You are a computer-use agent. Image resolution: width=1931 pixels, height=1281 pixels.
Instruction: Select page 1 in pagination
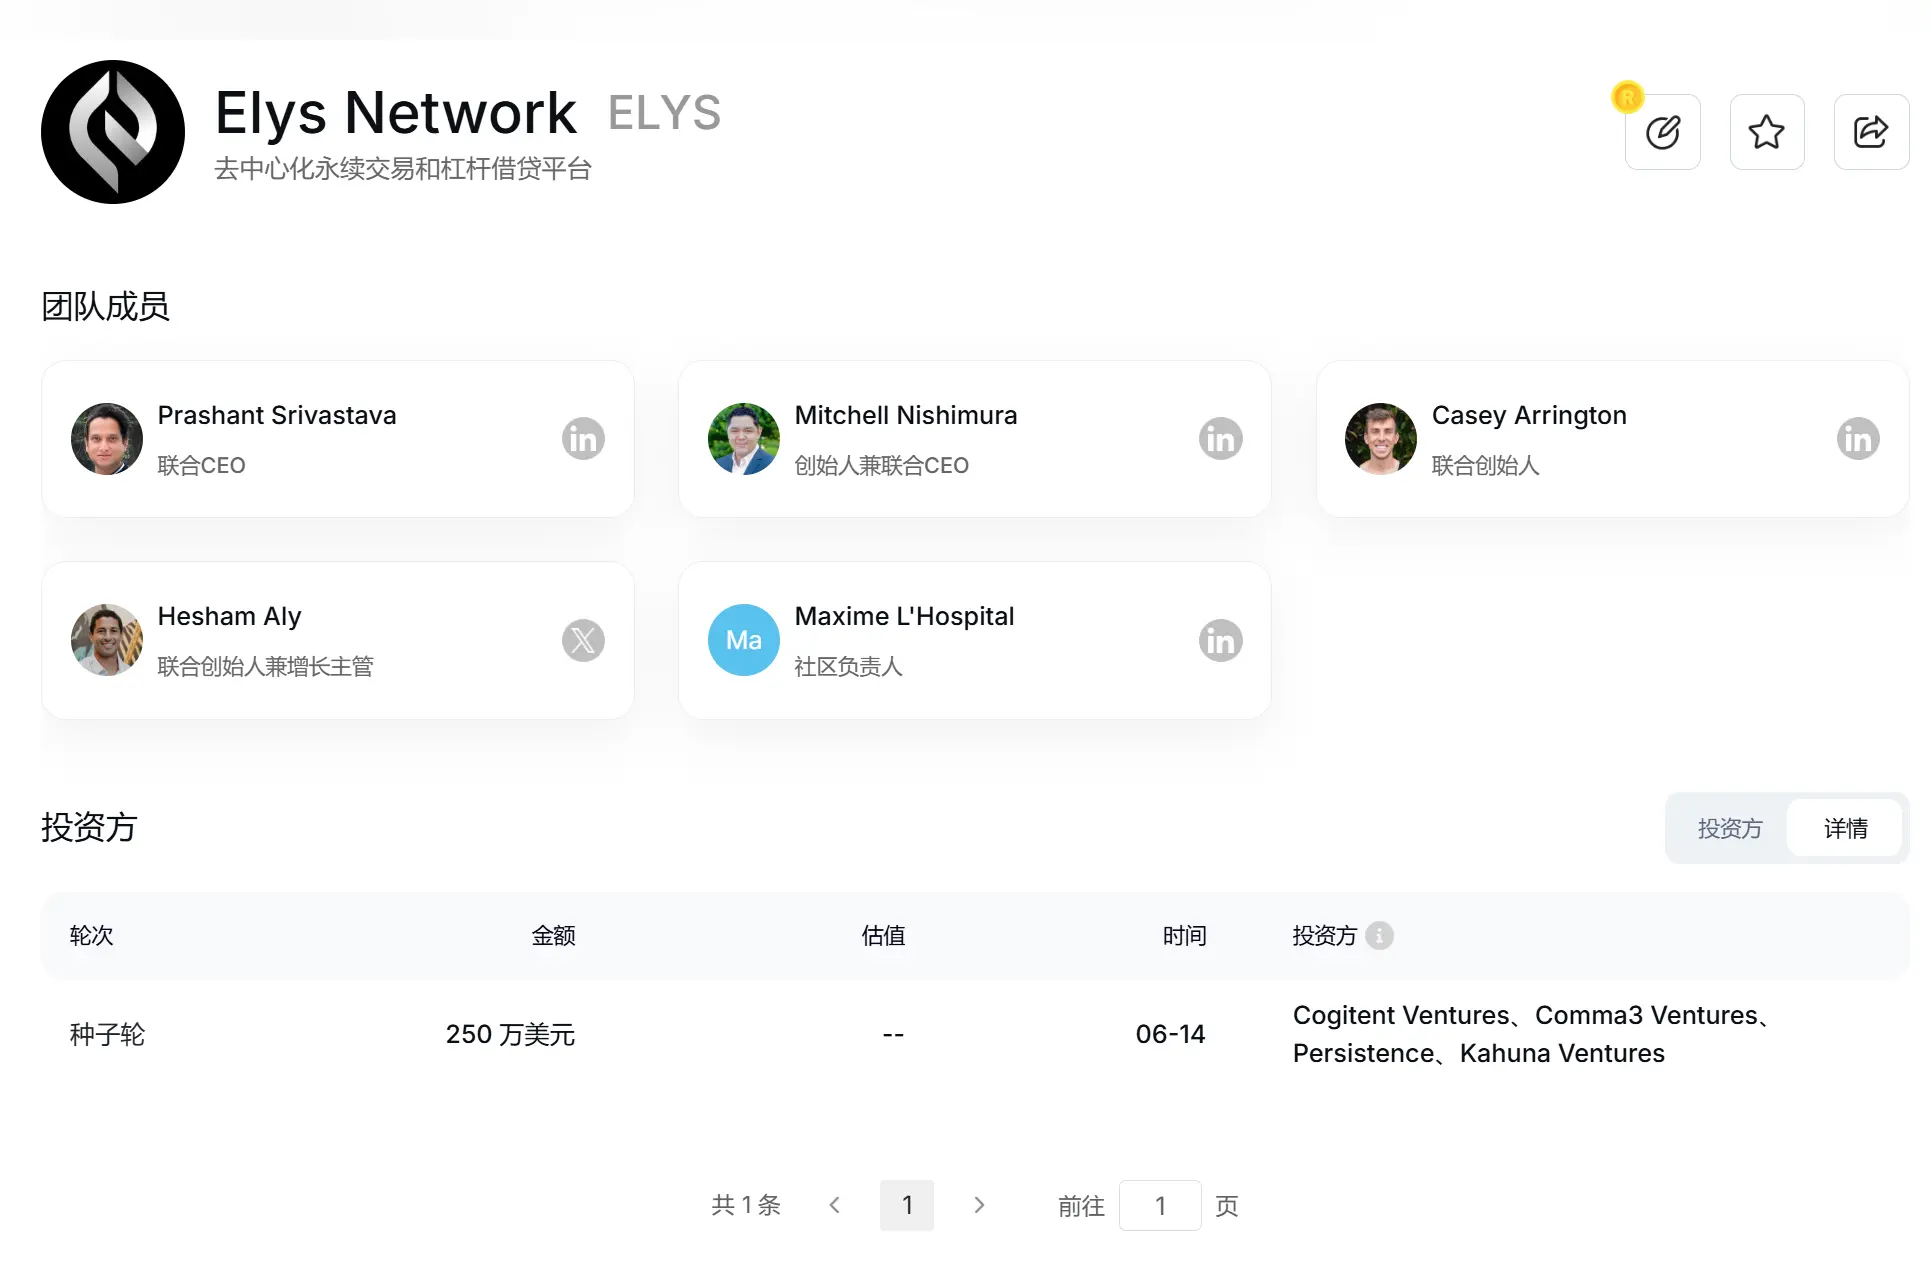pyautogui.click(x=907, y=1205)
